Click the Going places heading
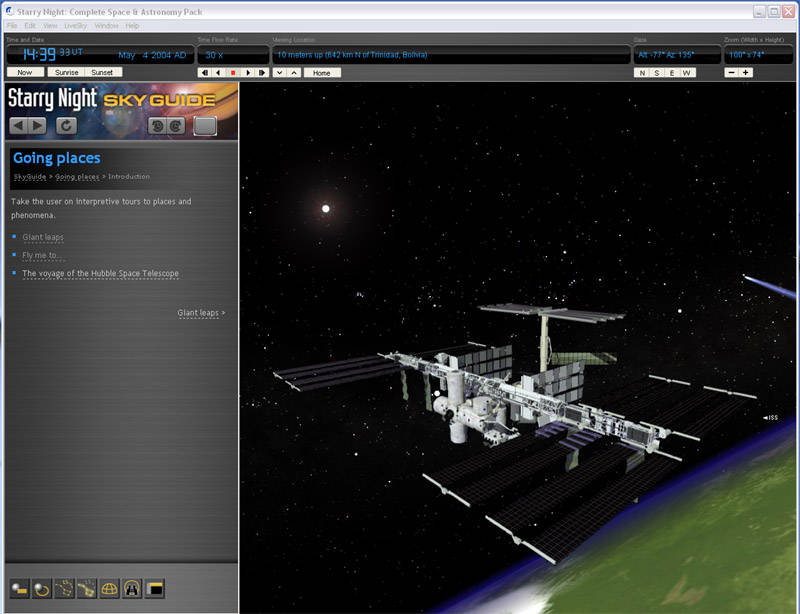The width and height of the screenshot is (800, 614). (x=57, y=158)
